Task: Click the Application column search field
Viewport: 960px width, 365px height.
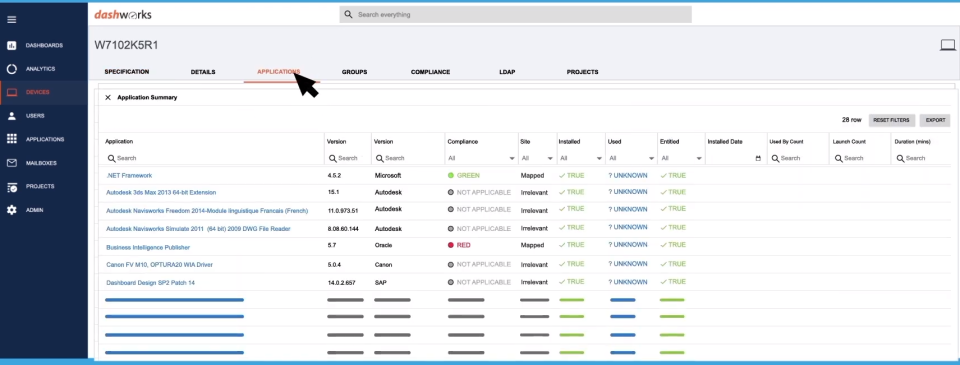Action: click(x=214, y=158)
